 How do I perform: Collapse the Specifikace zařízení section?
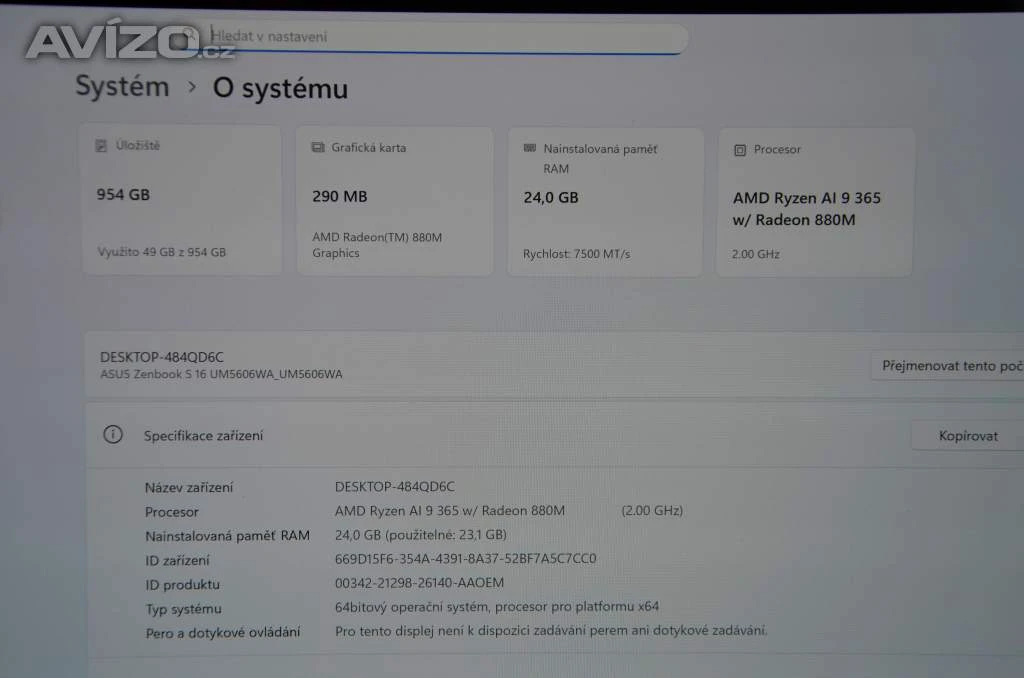(500, 435)
